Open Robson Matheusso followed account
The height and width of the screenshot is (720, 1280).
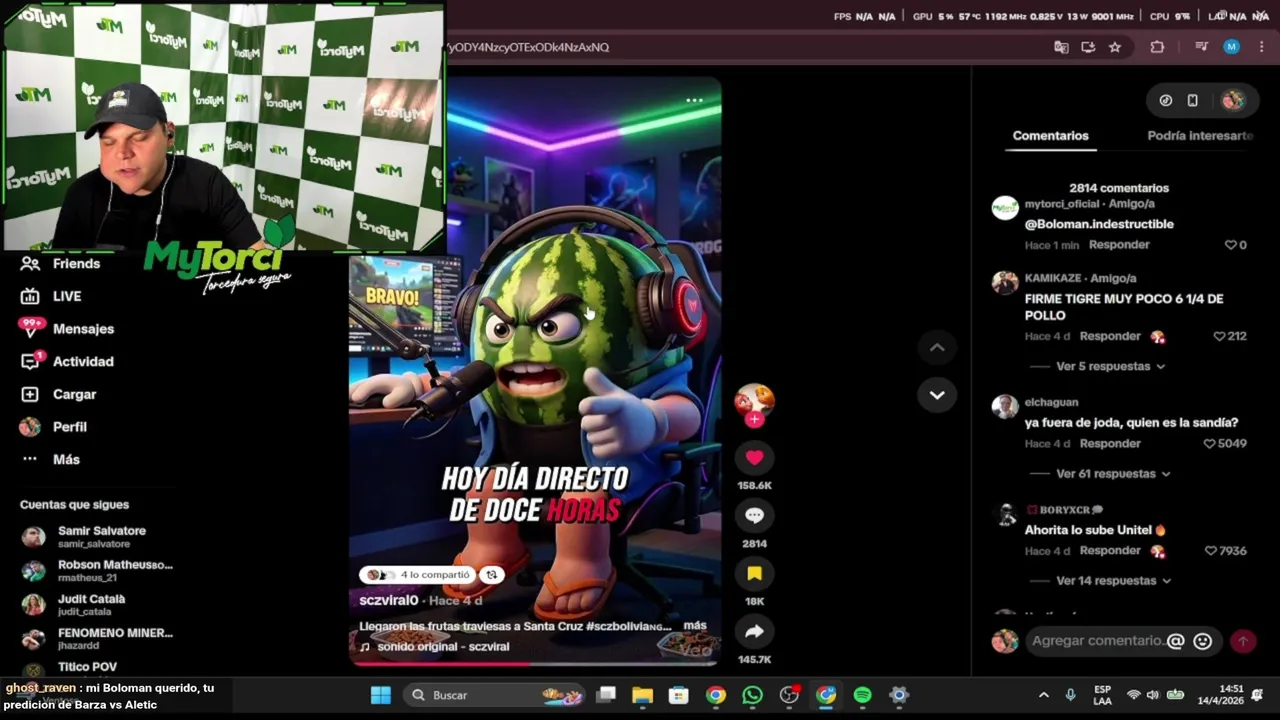[98, 571]
